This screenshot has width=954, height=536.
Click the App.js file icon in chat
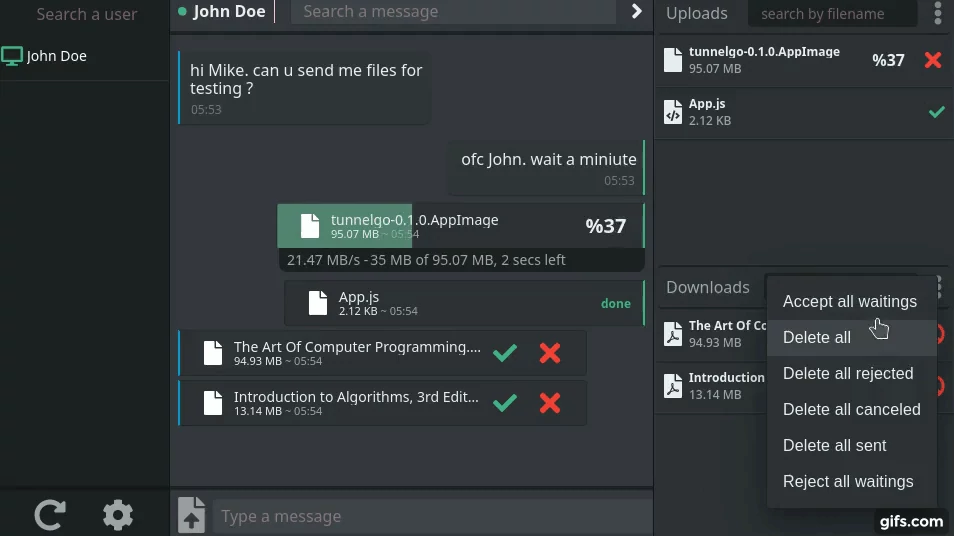point(318,303)
